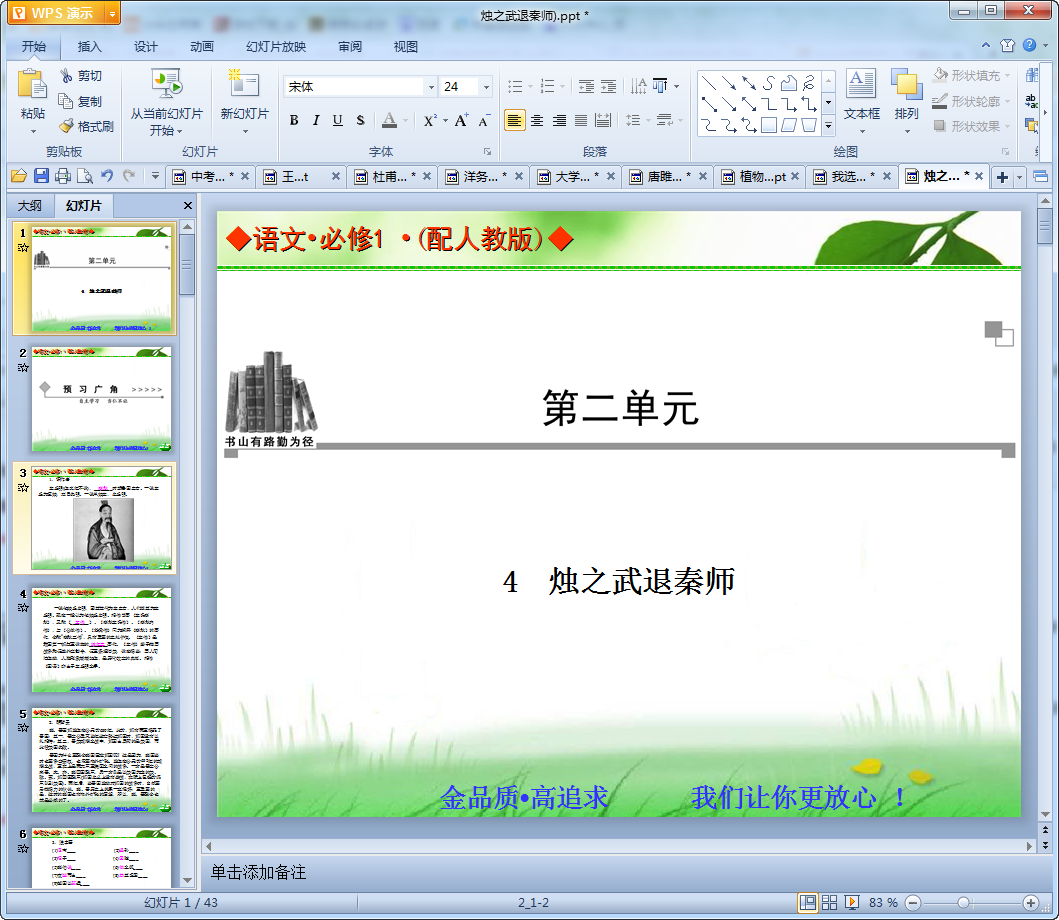The image size is (1059, 920).
Task: Start slideshow from status bar icon
Action: coord(852,902)
